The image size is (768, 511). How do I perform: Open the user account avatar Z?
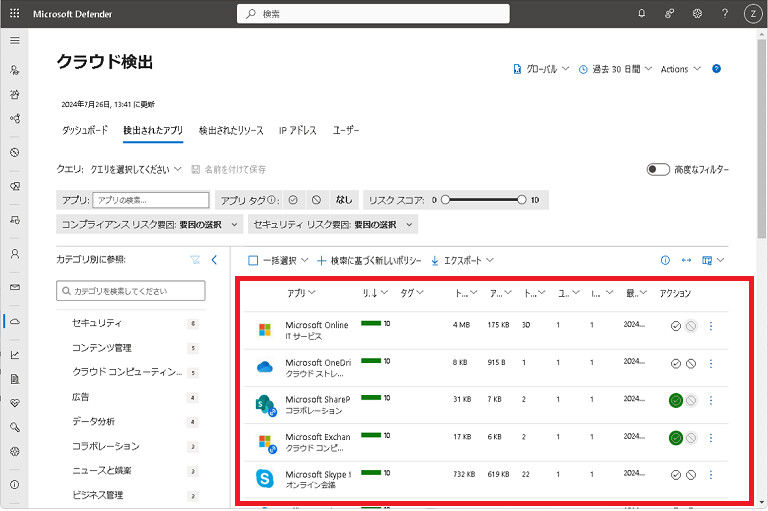pos(753,14)
